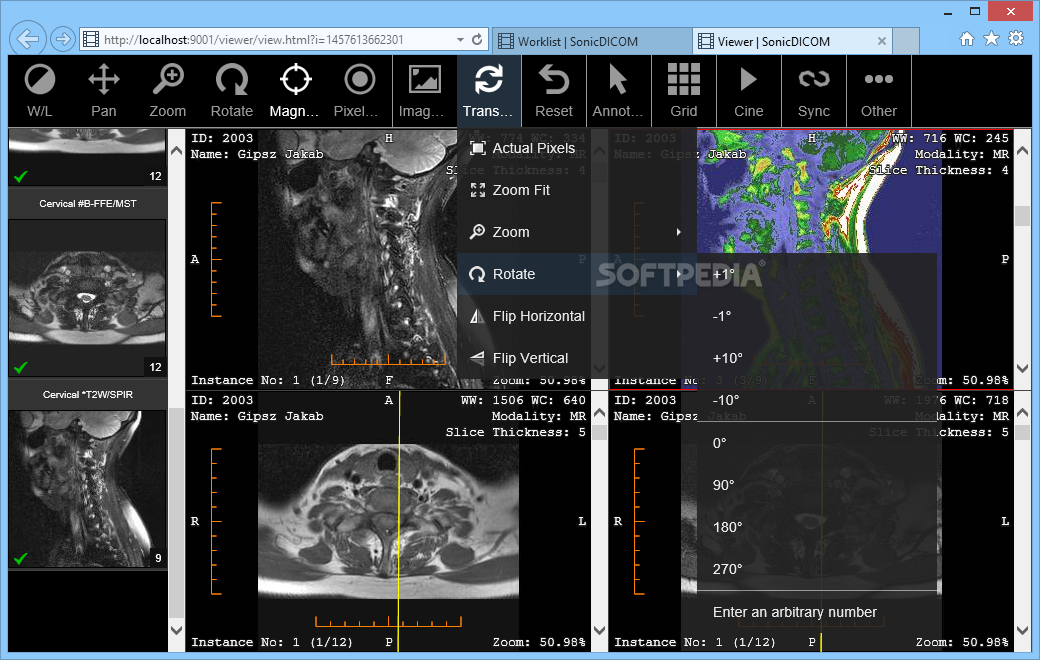This screenshot has width=1040, height=660.
Task: Select Zoom Fit menu entry
Action: [576, 190]
